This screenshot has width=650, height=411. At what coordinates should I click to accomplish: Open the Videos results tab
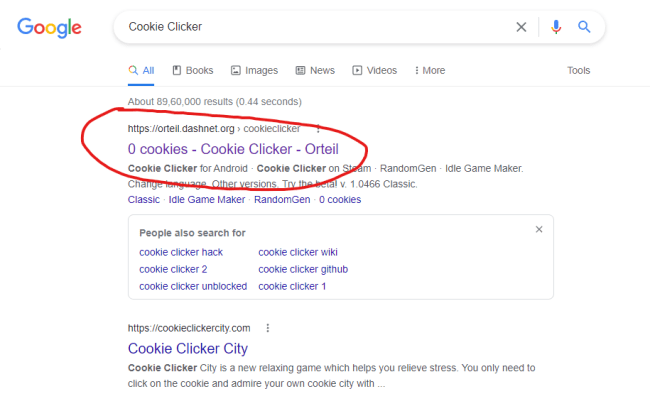tap(374, 71)
